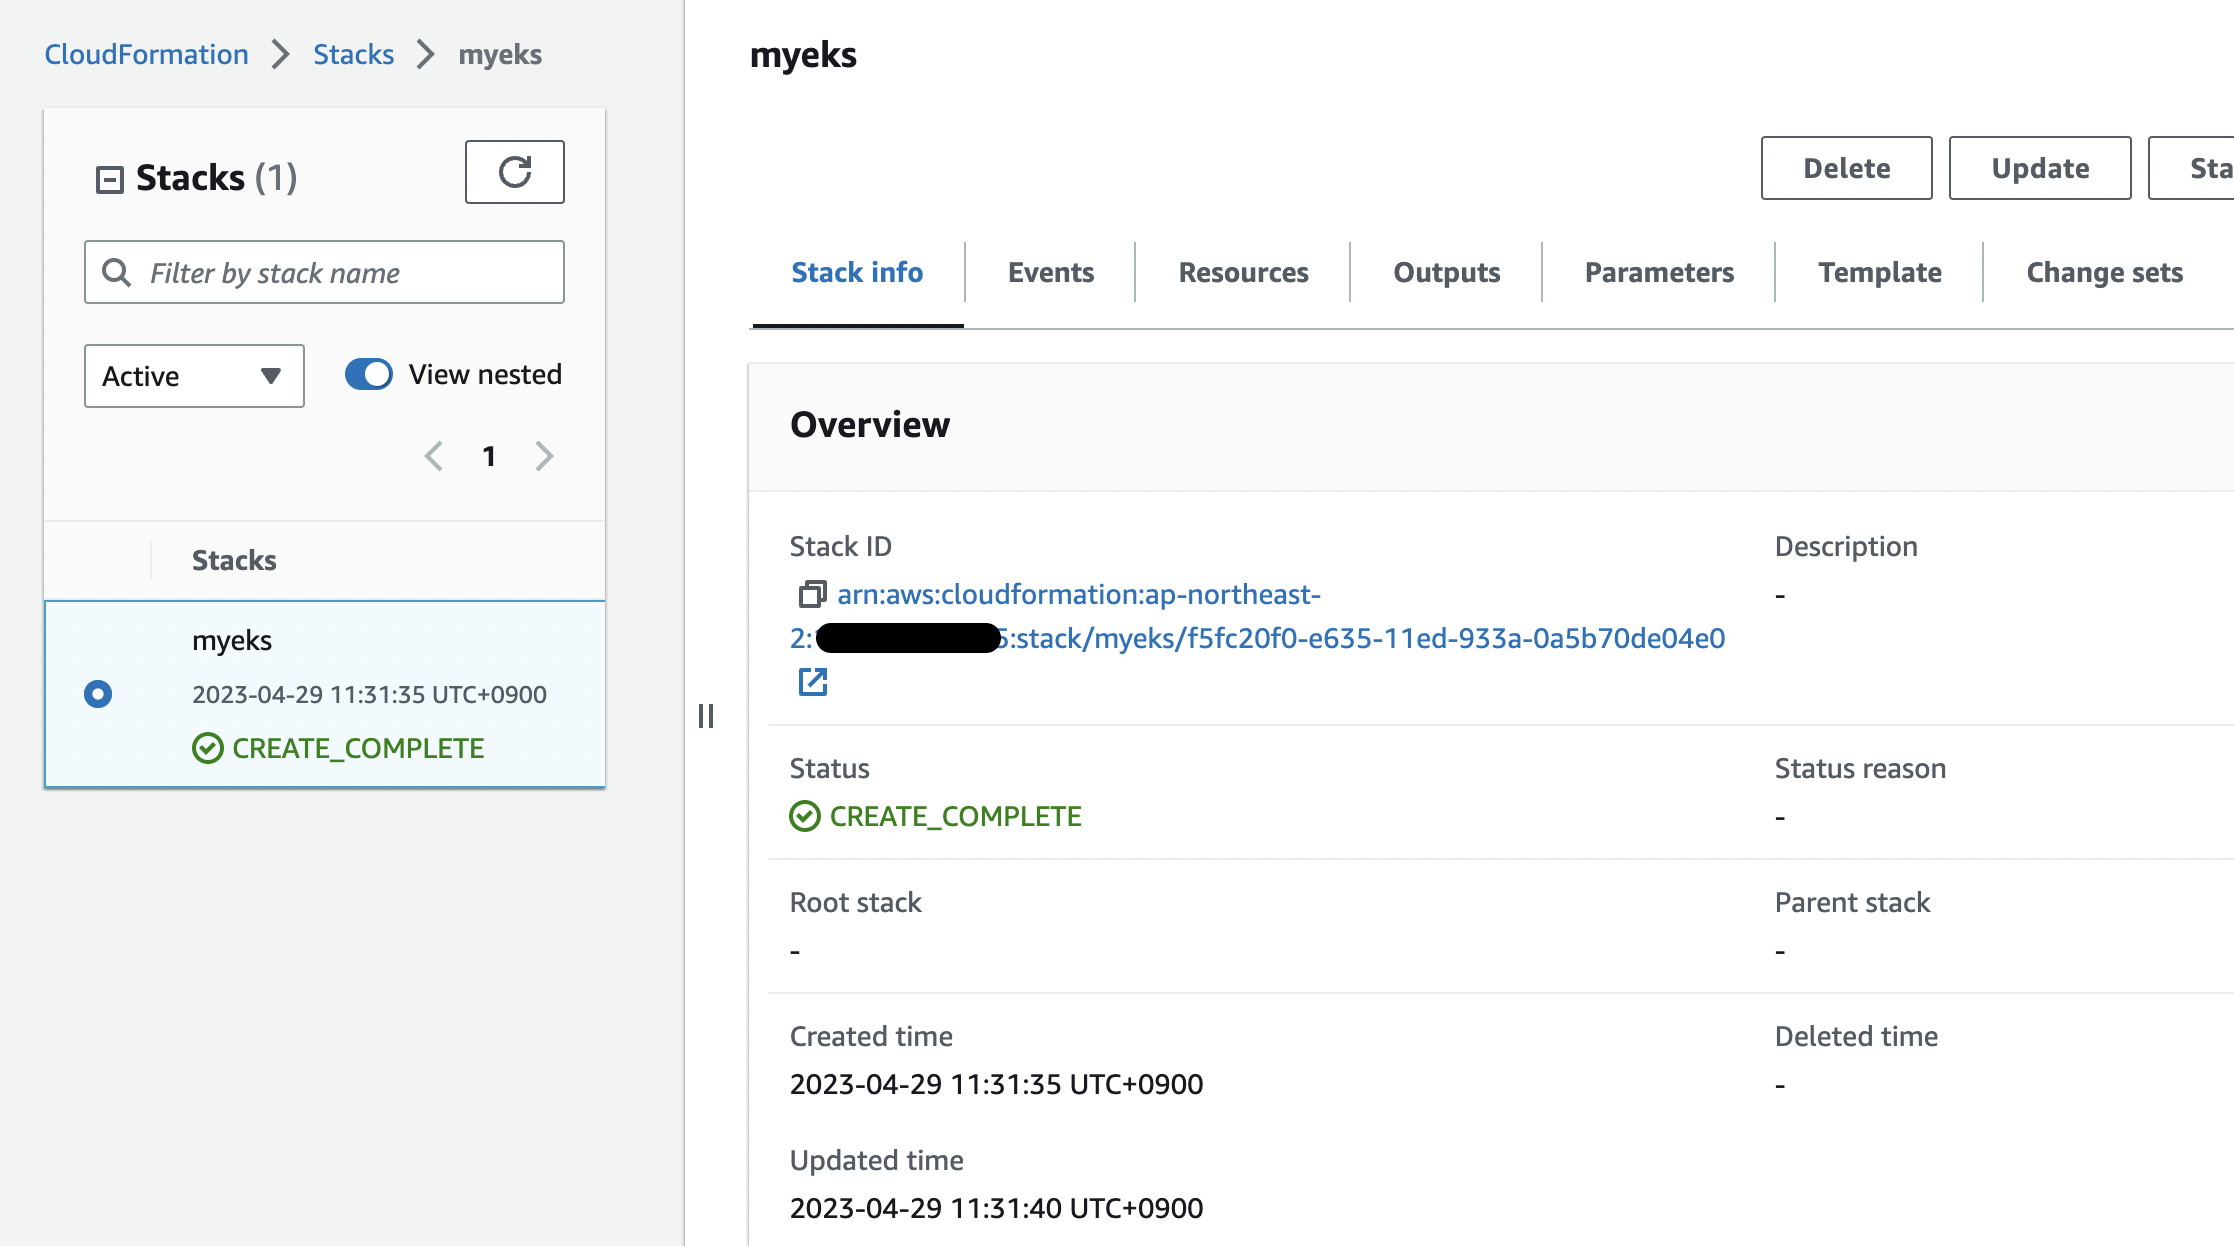Click Updated time value 2023-04-29 11:31:40

click(996, 1208)
